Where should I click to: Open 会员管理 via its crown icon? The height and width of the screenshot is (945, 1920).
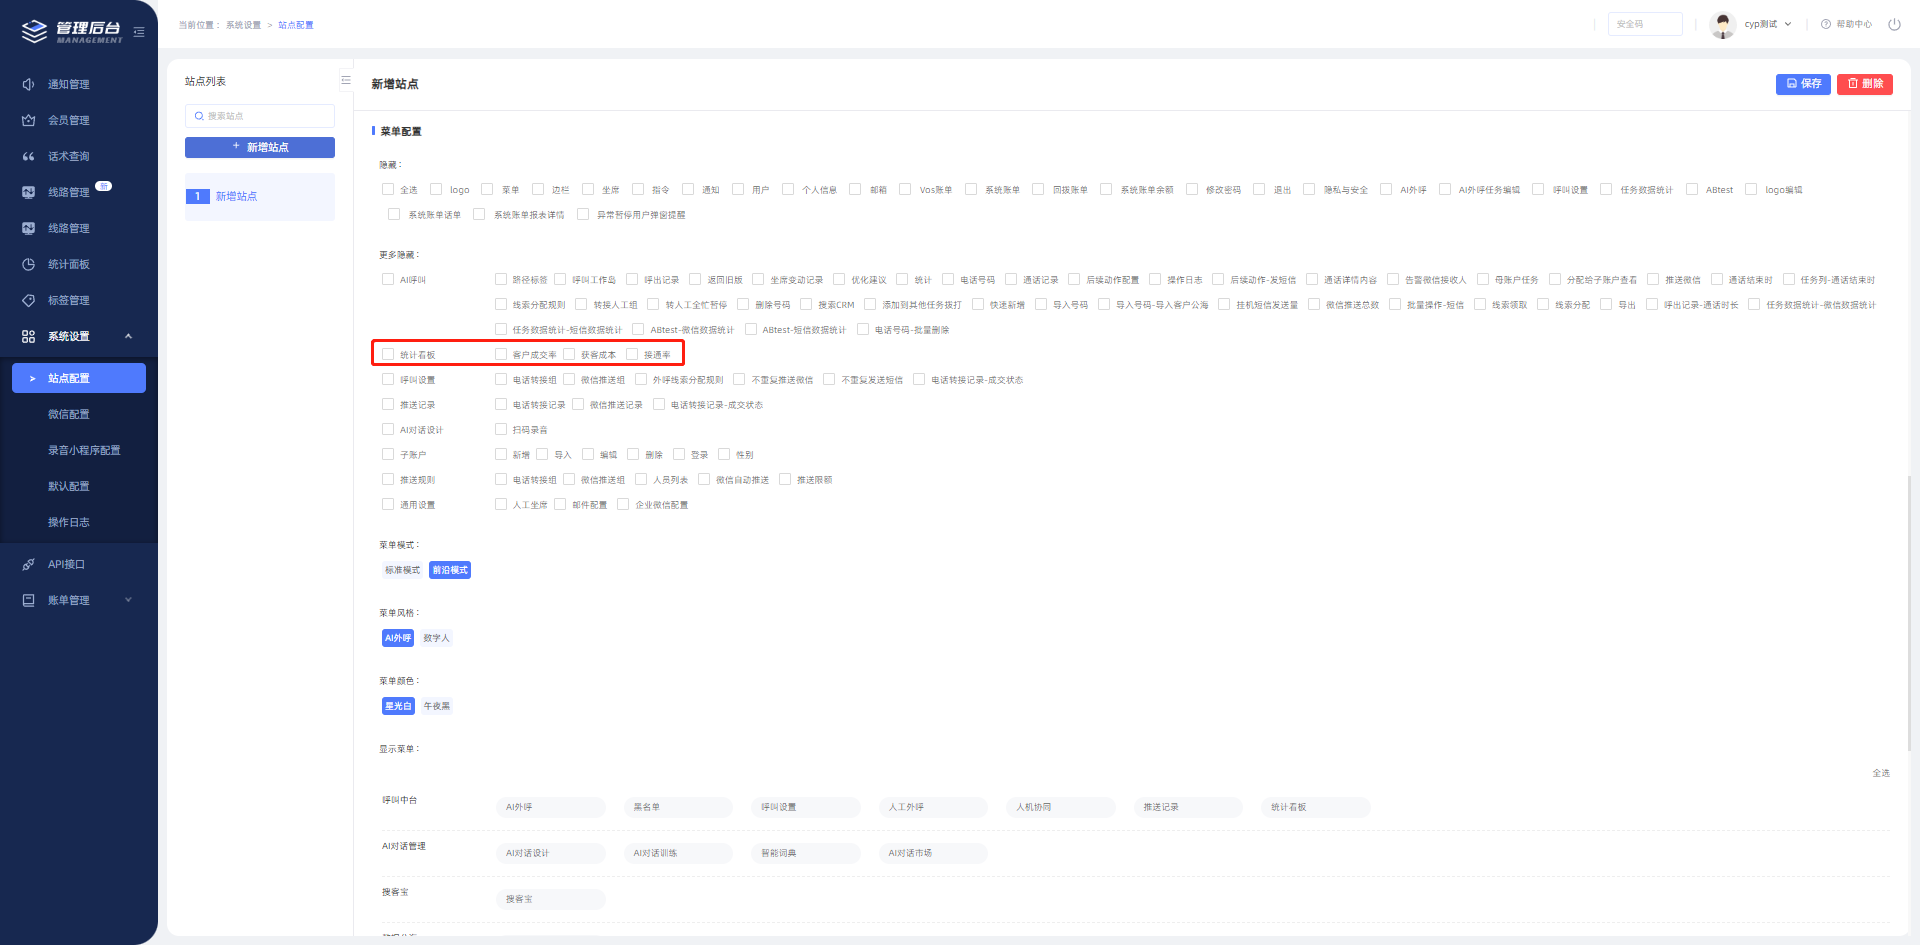pyautogui.click(x=28, y=120)
